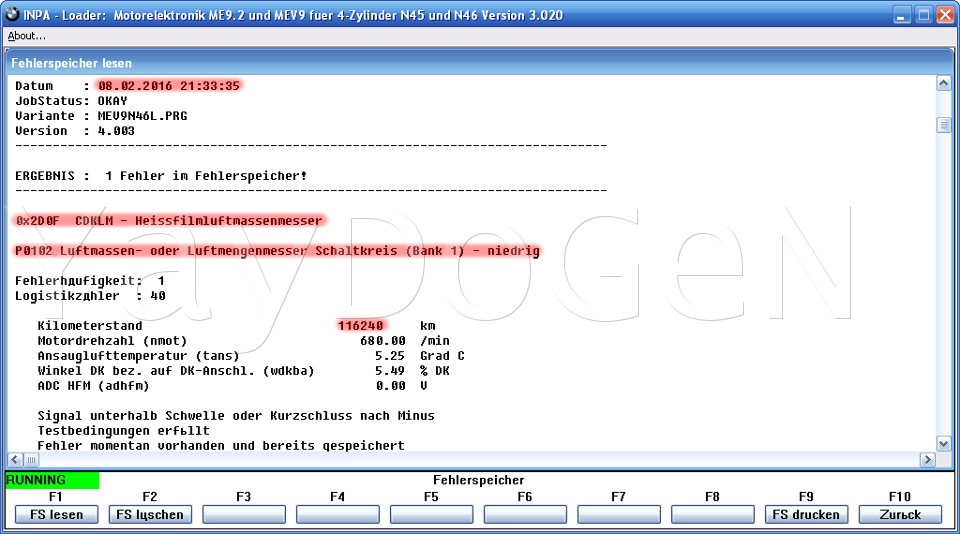Close the INPA Loader window
The width and height of the screenshot is (960, 534).
(946, 15)
